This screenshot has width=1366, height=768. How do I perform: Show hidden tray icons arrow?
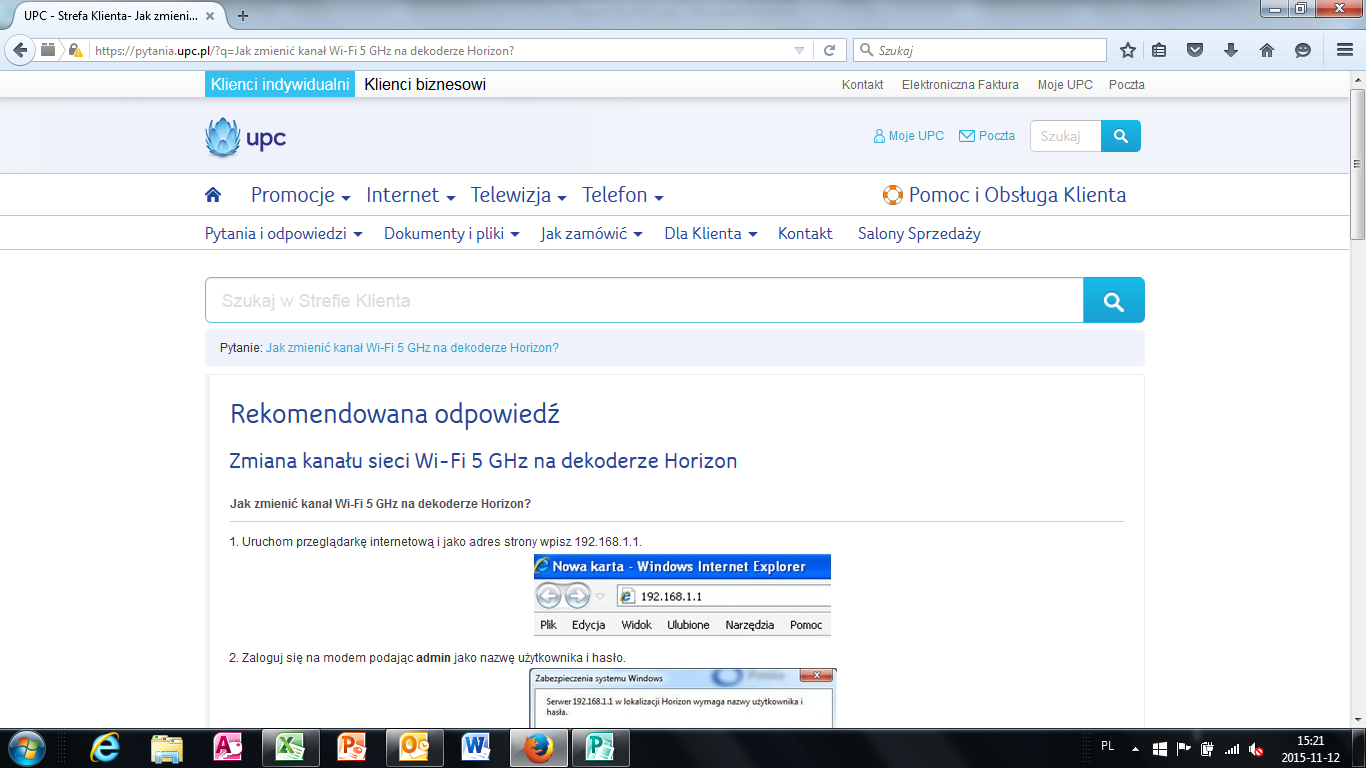point(1135,748)
